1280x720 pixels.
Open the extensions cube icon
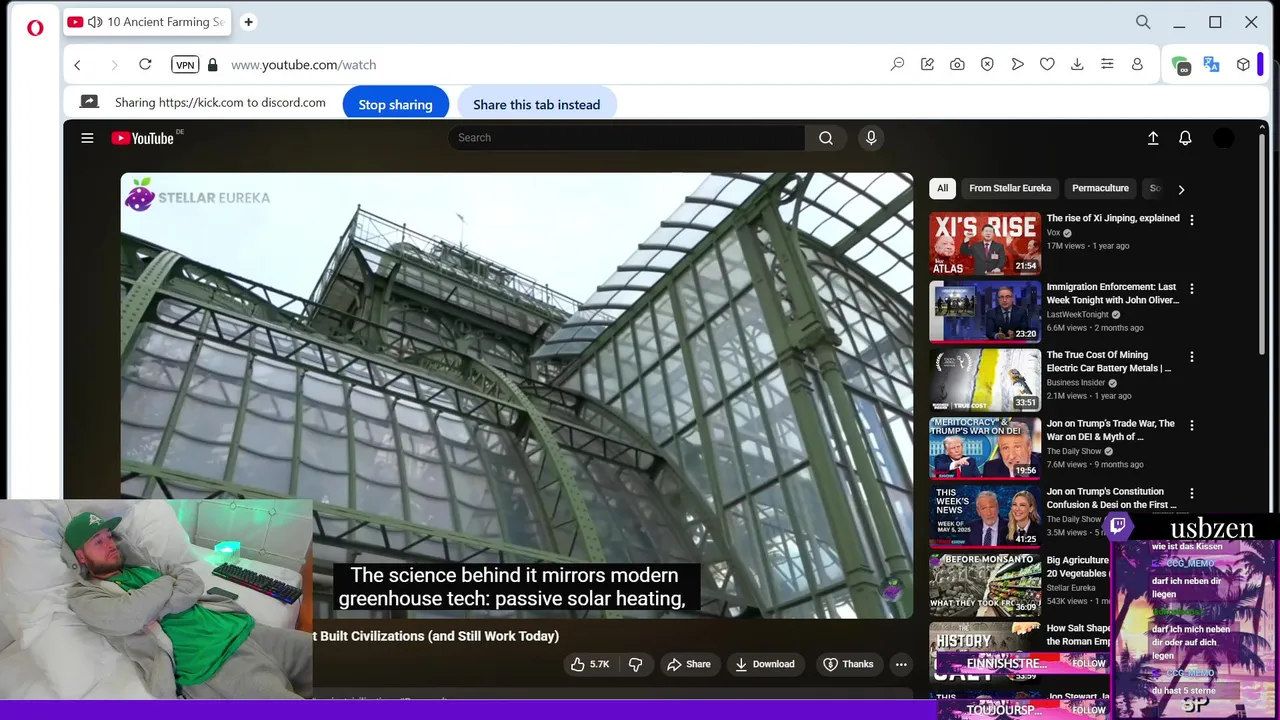[x=1243, y=65]
